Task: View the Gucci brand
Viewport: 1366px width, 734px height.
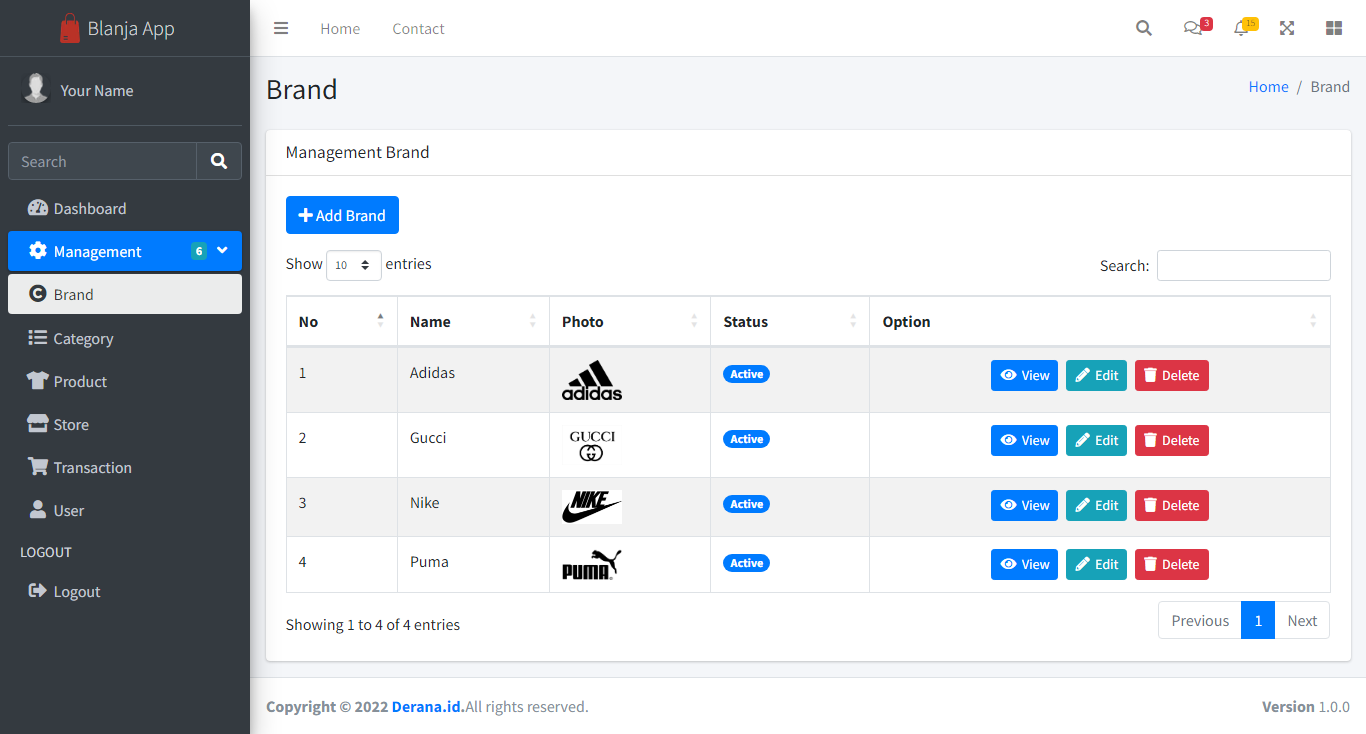Action: click(1024, 440)
